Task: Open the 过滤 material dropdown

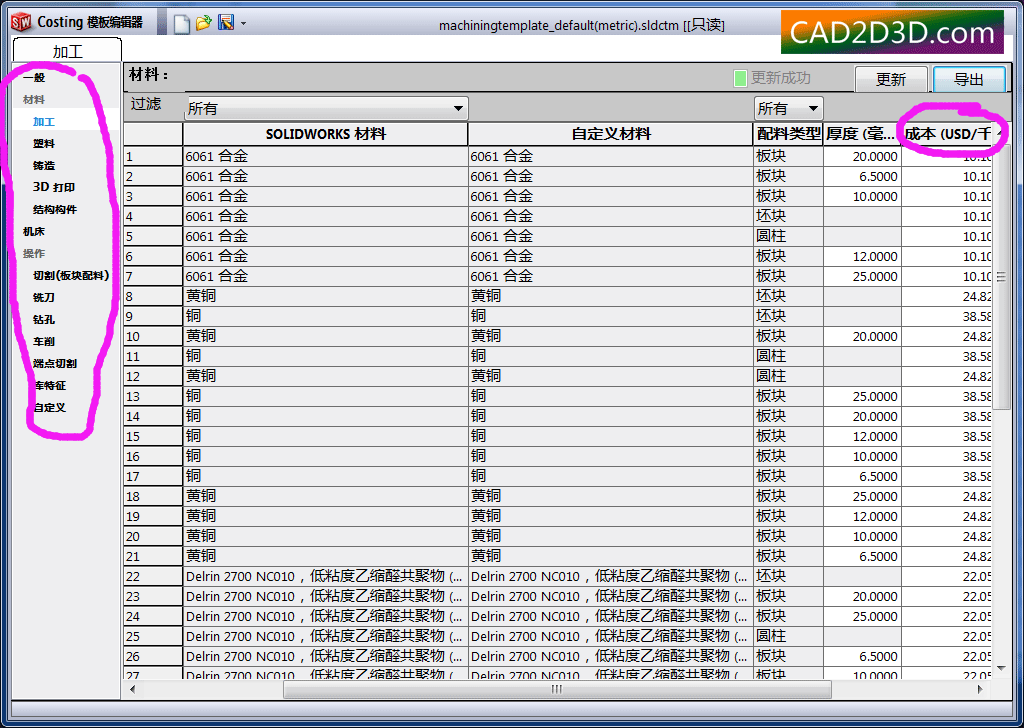Action: coord(326,108)
